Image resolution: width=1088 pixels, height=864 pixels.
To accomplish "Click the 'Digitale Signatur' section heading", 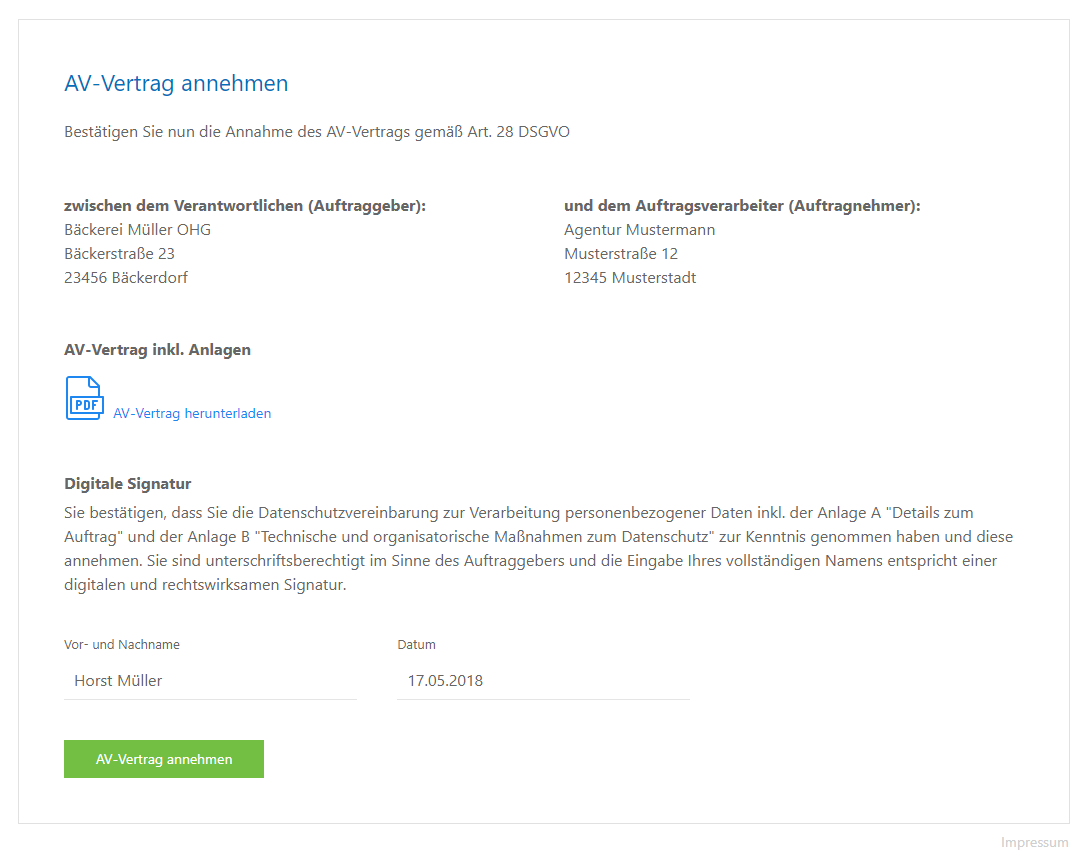I will (128, 484).
